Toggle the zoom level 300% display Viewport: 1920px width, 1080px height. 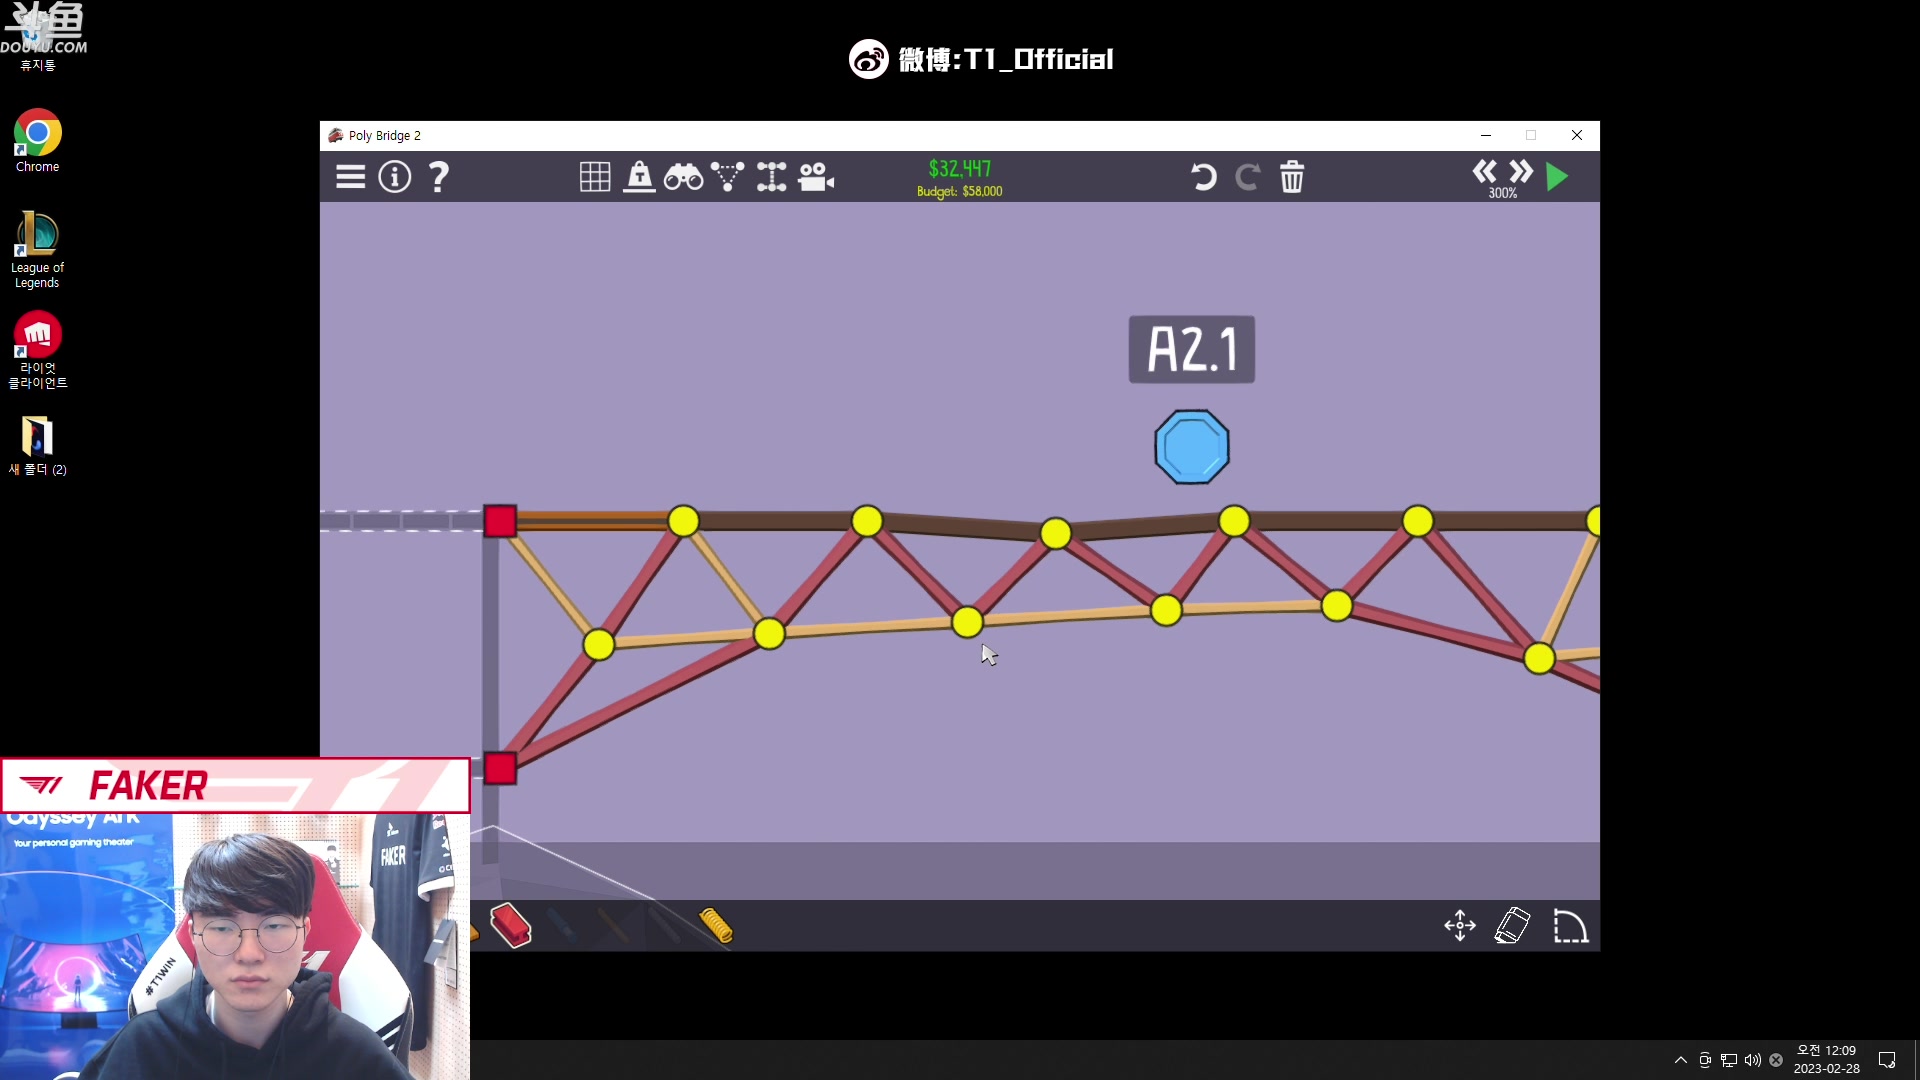pos(1505,193)
